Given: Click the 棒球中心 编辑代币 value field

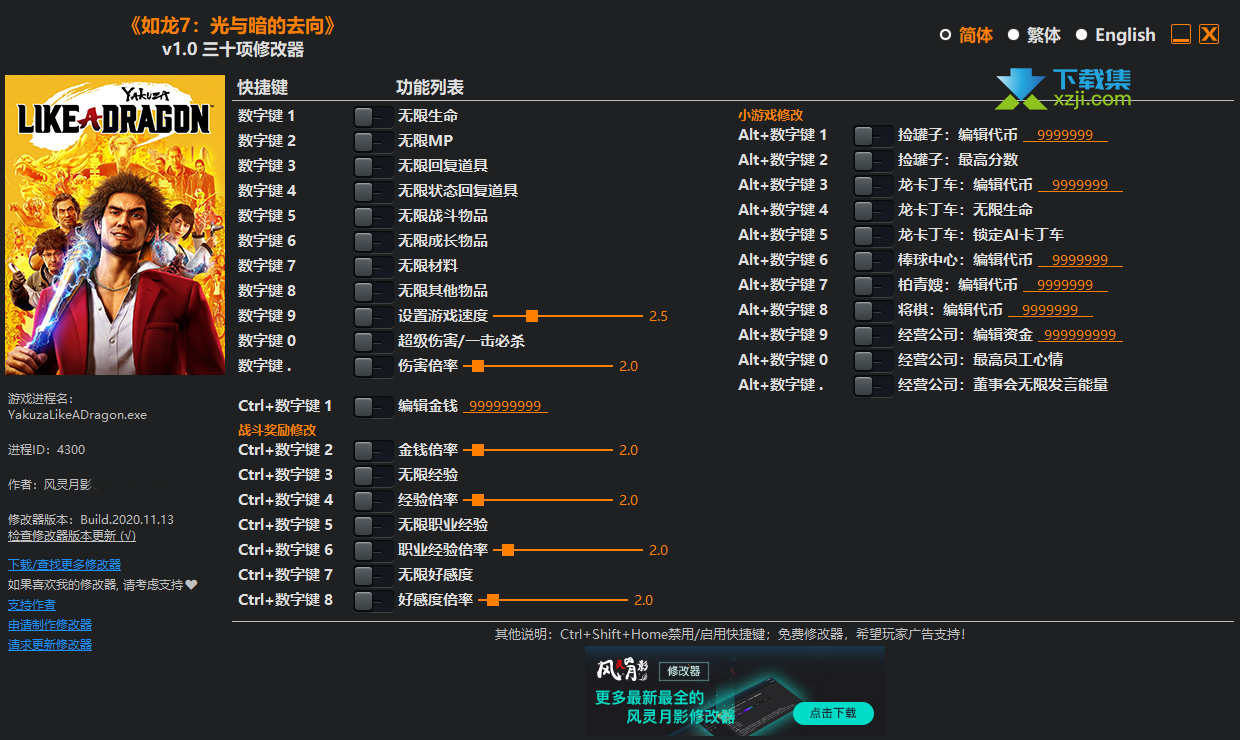Looking at the screenshot, I should coord(1080,260).
